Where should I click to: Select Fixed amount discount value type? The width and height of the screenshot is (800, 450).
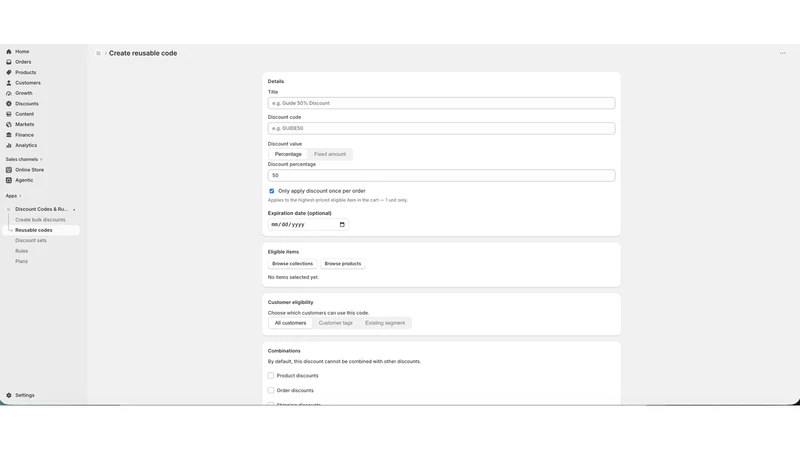(330, 154)
